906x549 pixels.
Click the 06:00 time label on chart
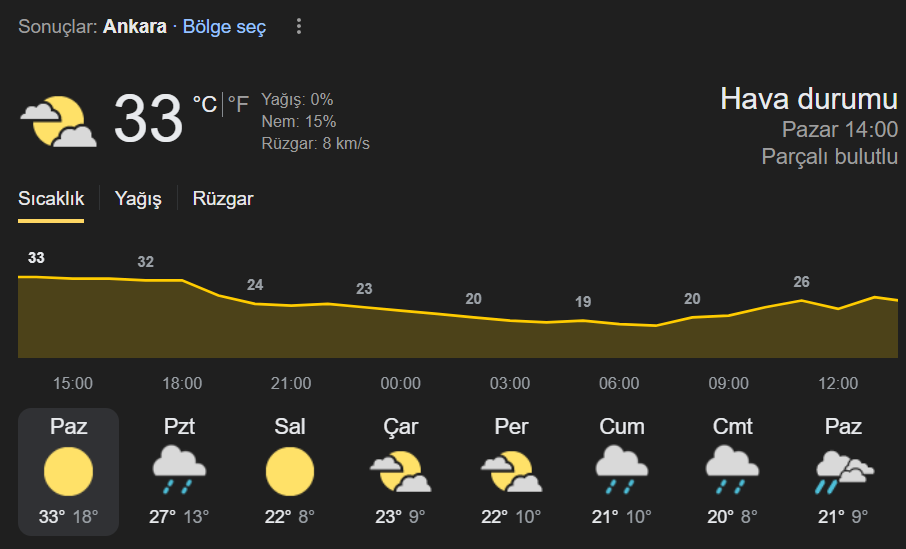click(619, 383)
